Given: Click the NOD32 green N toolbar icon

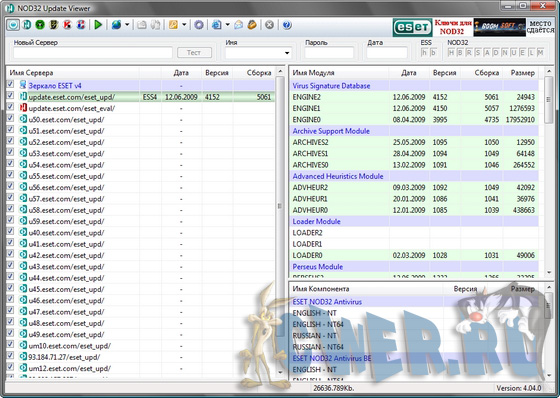Looking at the screenshot, I should 26,25.
